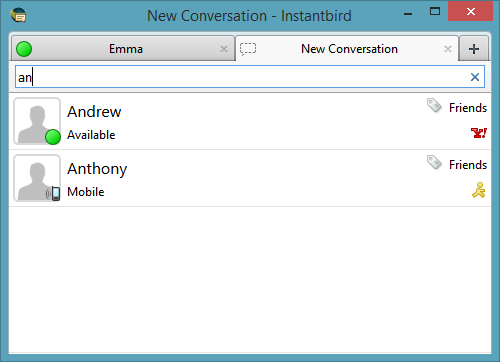Clear the search text with the X
500x362 pixels.
pyautogui.click(x=475, y=77)
